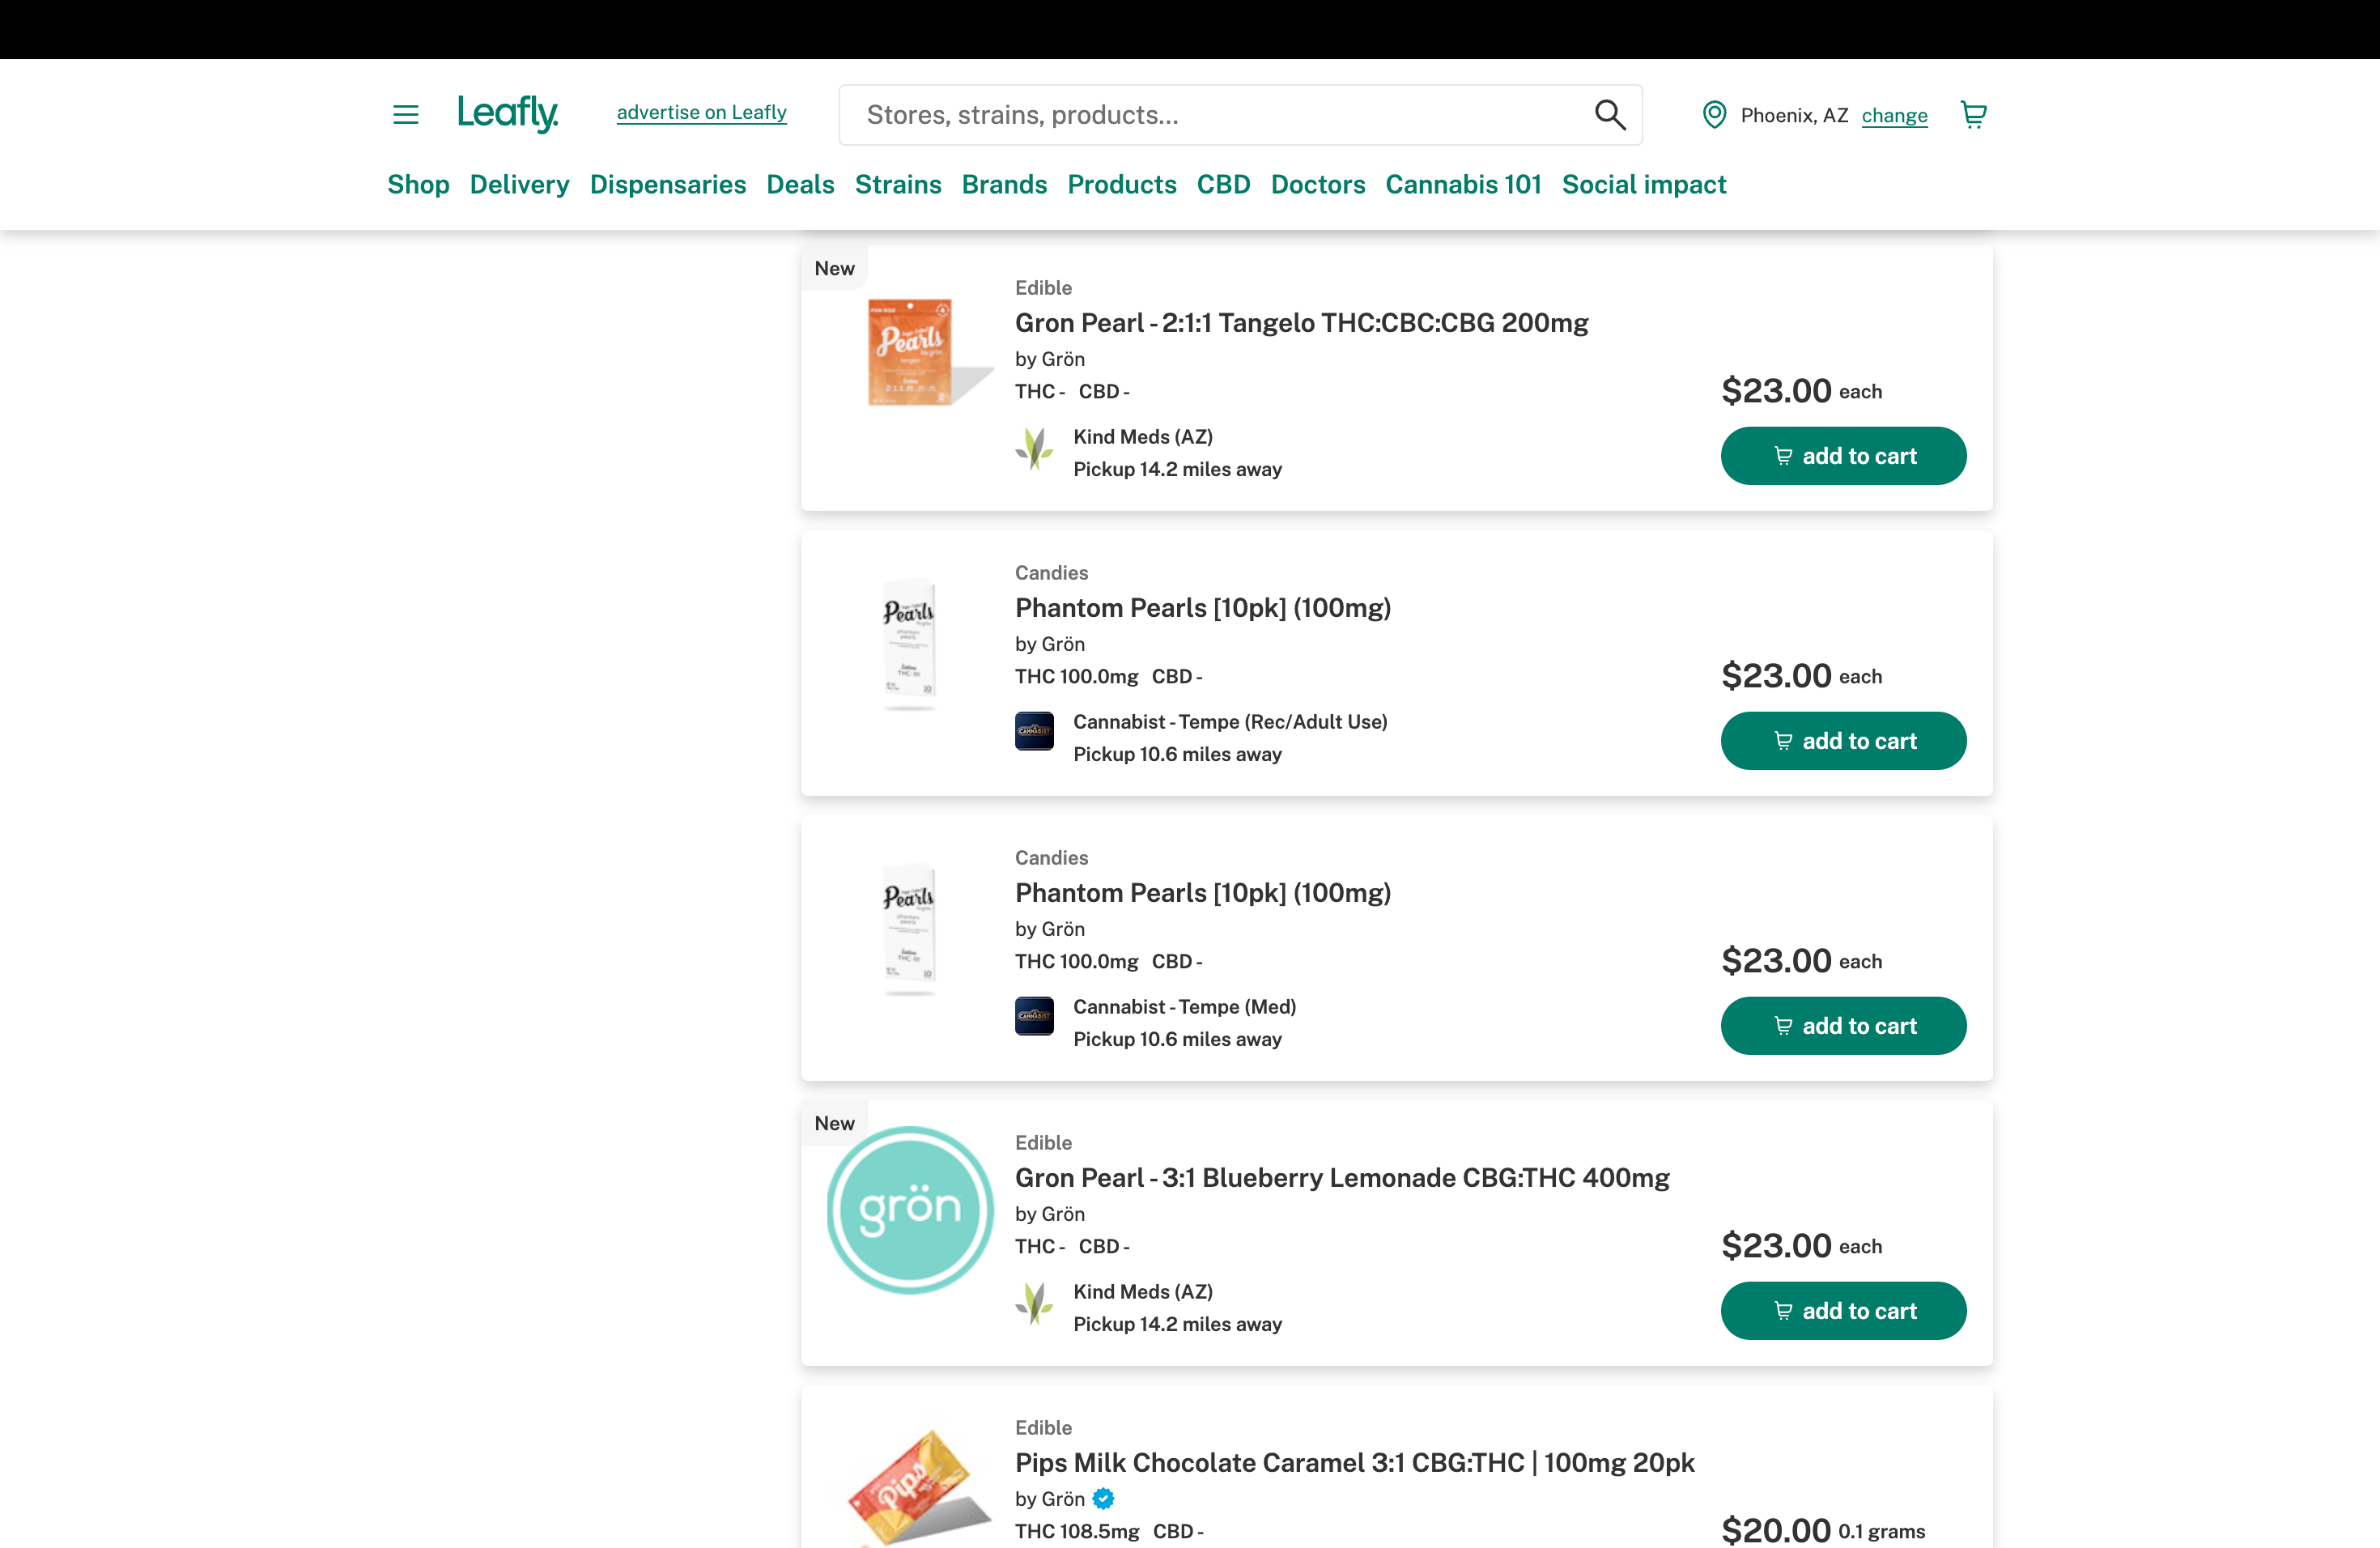The image size is (2380, 1548).
Task: Select Cannabis 101 in navigation
Action: click(1462, 184)
